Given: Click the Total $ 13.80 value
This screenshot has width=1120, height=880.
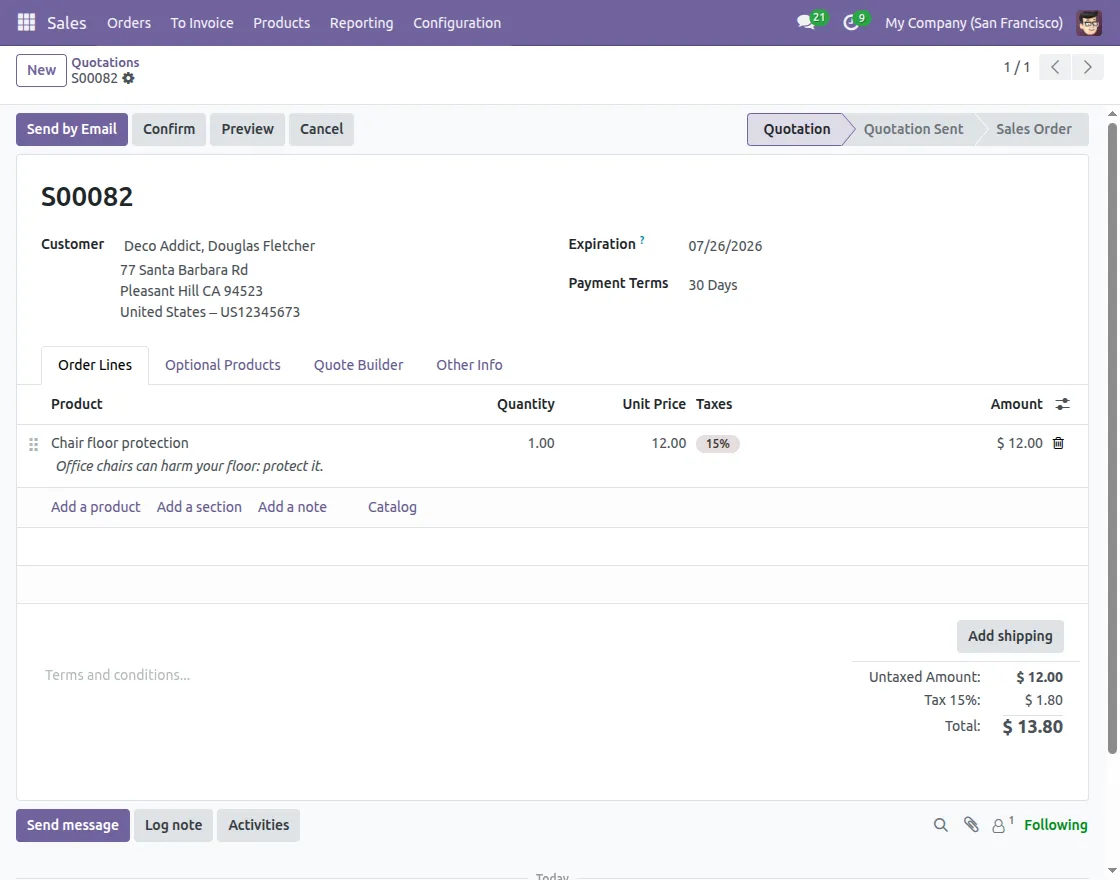Looking at the screenshot, I should coord(1032,727).
